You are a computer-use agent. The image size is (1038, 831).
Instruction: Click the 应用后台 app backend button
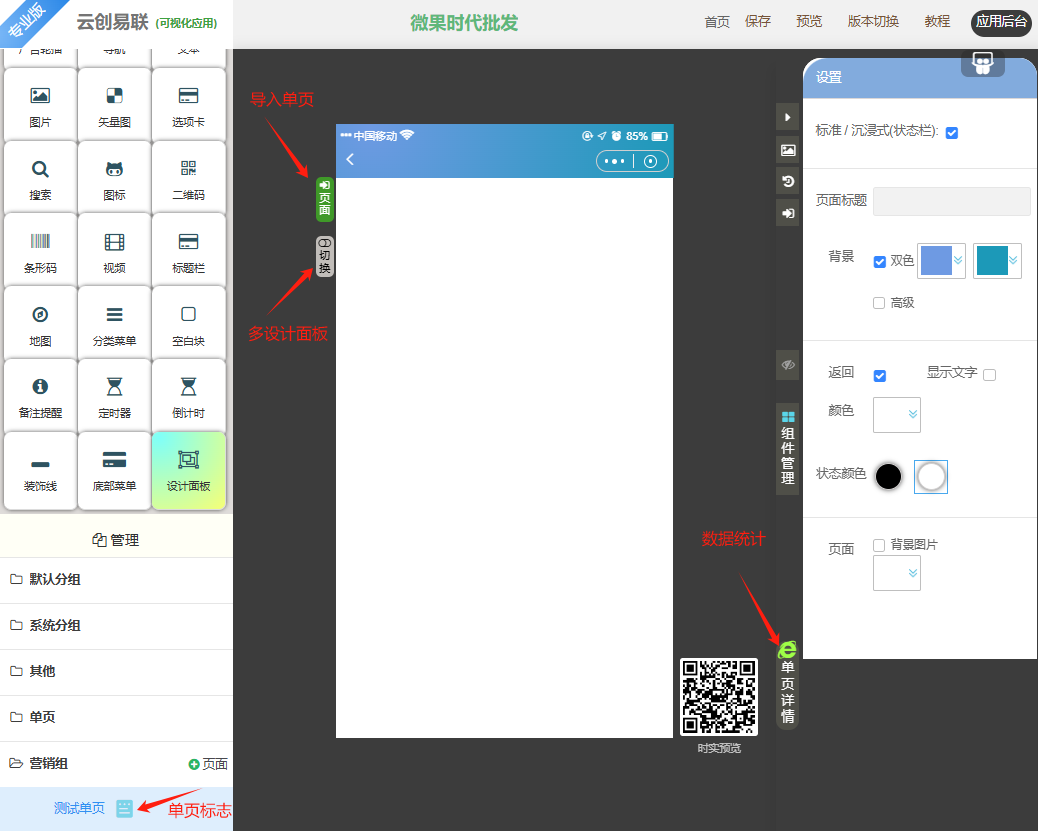pyautogui.click(x=1001, y=23)
